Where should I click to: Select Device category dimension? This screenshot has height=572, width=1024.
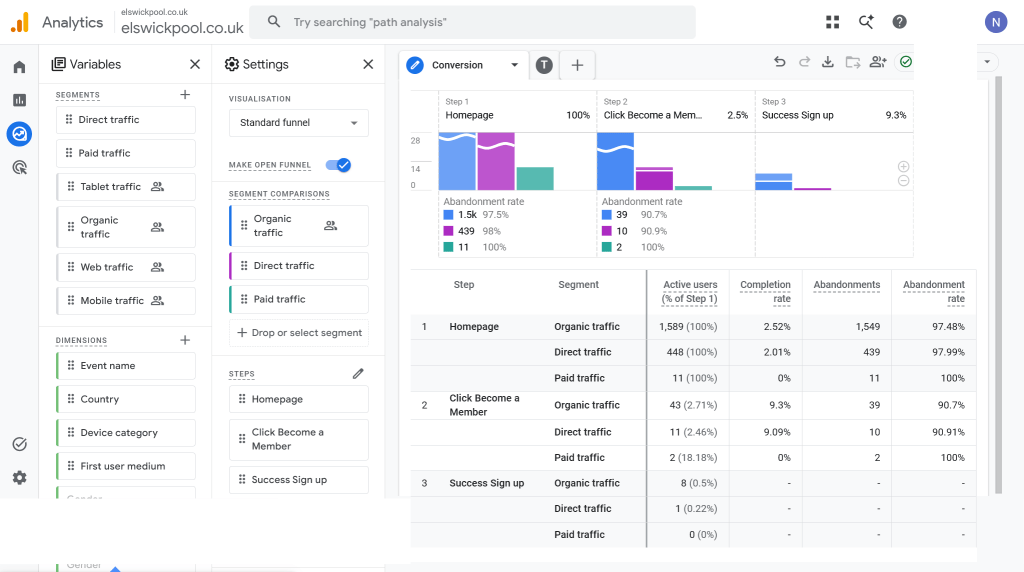[126, 432]
